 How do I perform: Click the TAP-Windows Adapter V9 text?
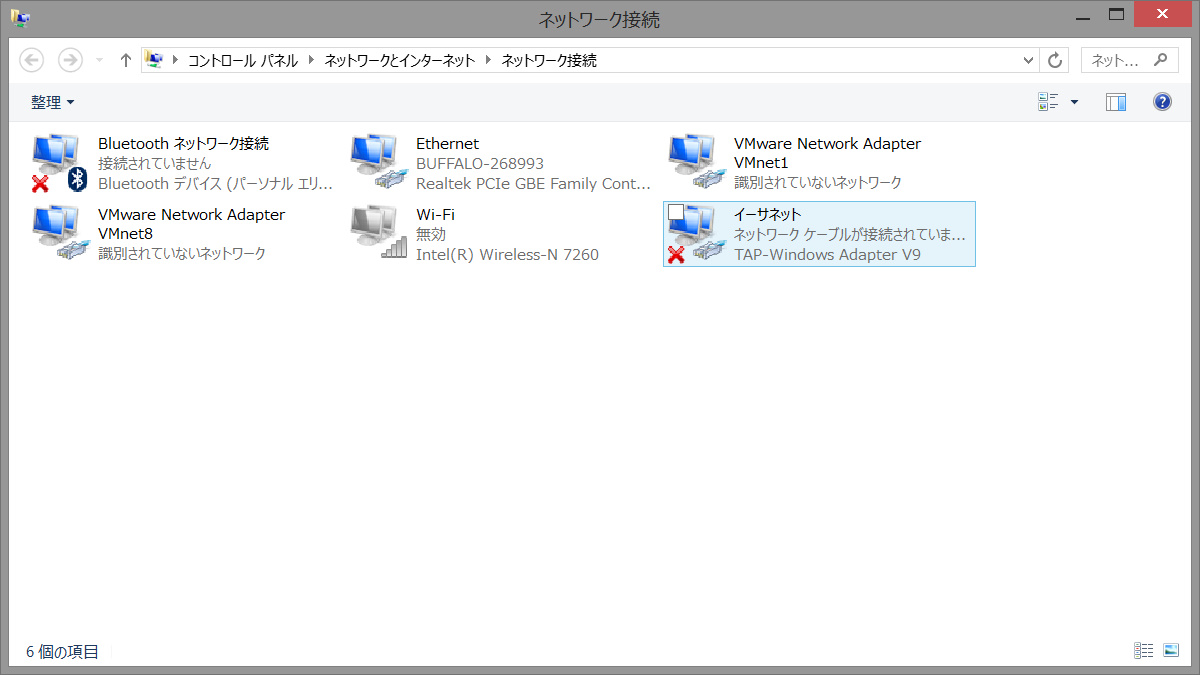click(x=827, y=255)
